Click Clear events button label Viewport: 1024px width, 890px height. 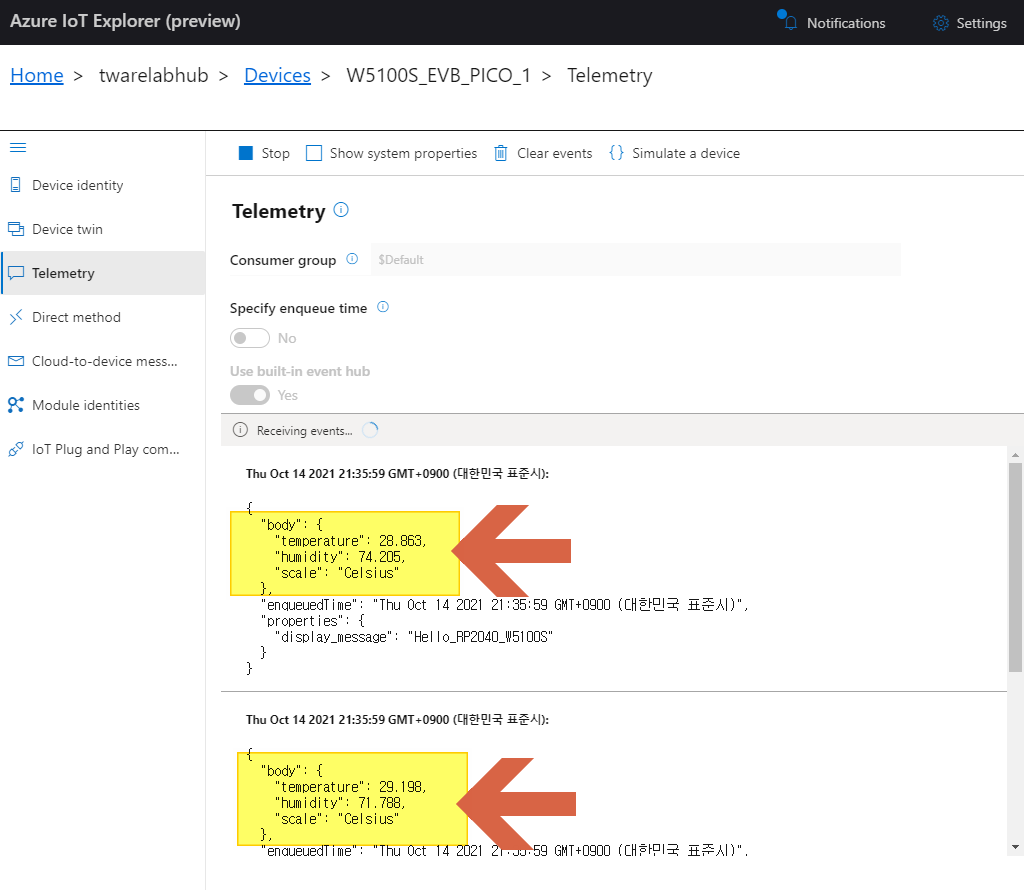click(554, 153)
